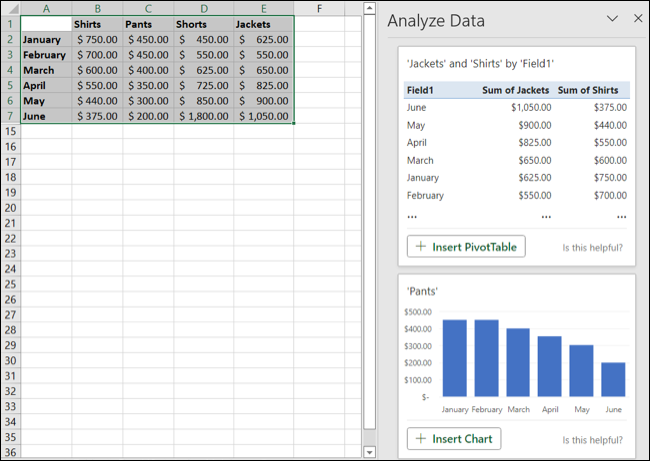
Task: Select the Jackets header cell
Action: click(x=263, y=24)
